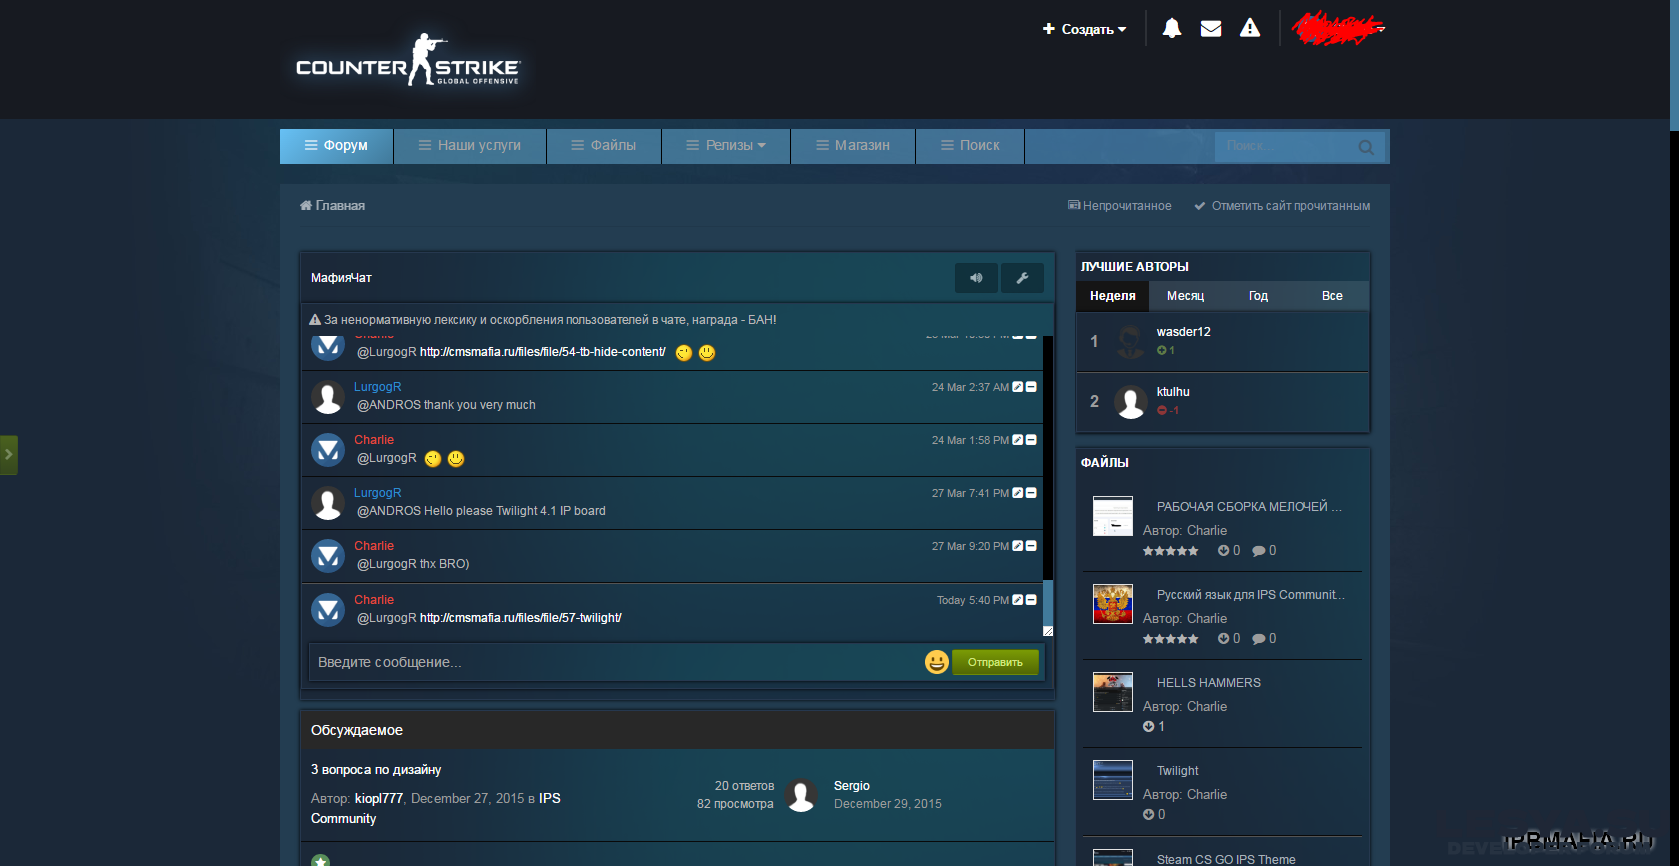Open topic 3 вопроса по дизайну
The image size is (1679, 866).
point(376,770)
